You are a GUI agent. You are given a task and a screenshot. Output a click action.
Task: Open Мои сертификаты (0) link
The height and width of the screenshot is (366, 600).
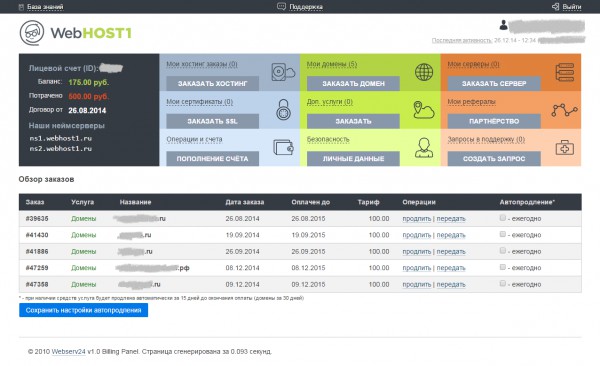pos(199,102)
